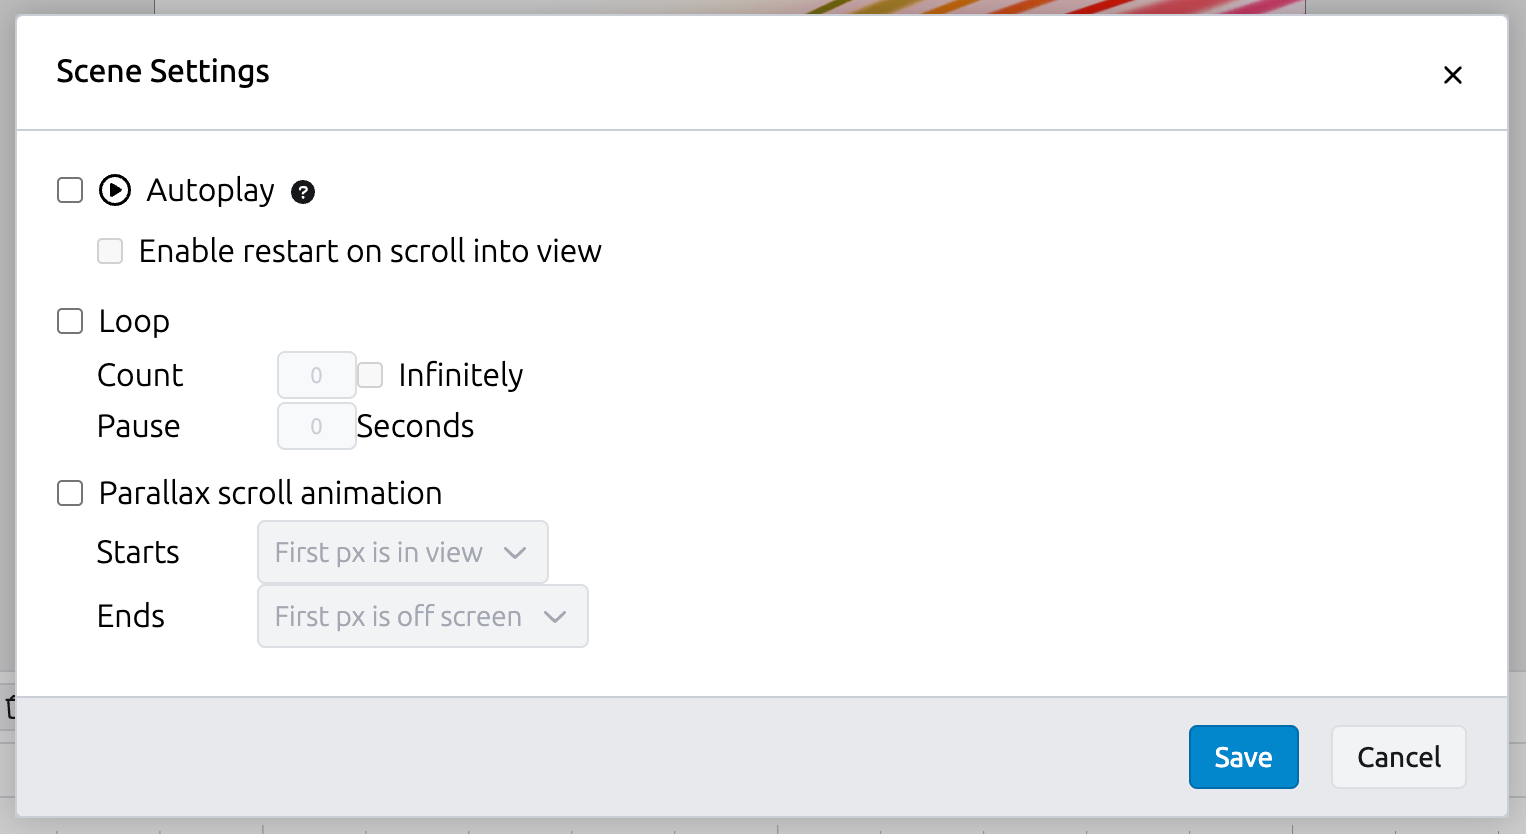Tick Enable restart on scroll checkbox

tap(110, 251)
